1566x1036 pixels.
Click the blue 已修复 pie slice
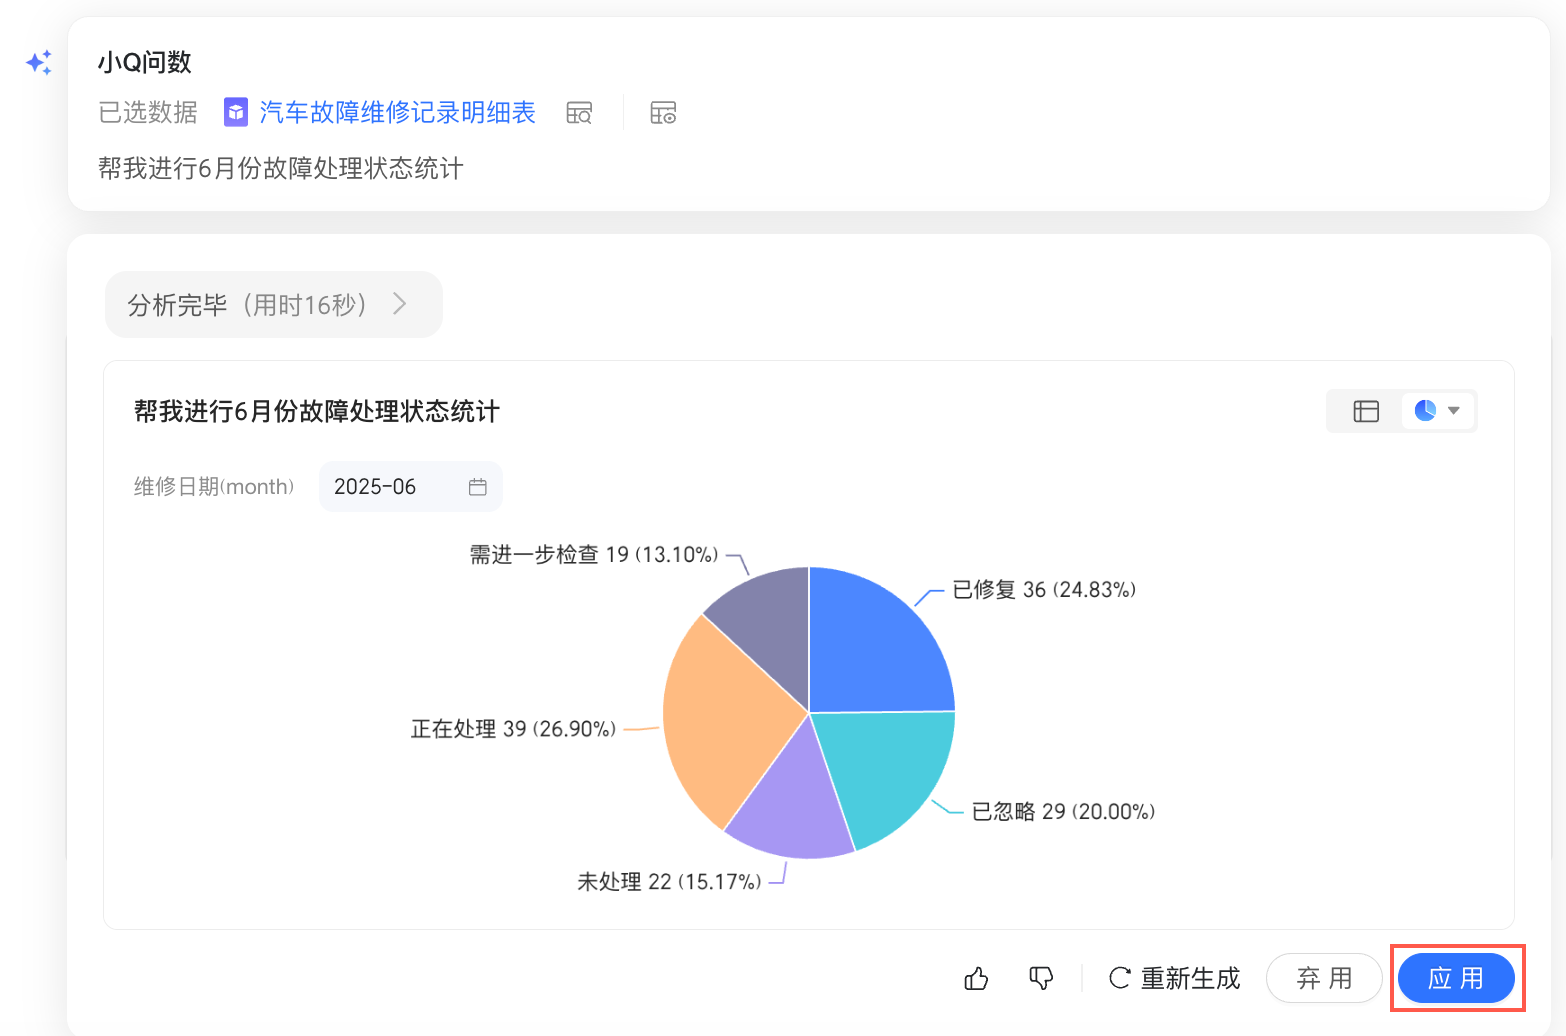[875, 650]
